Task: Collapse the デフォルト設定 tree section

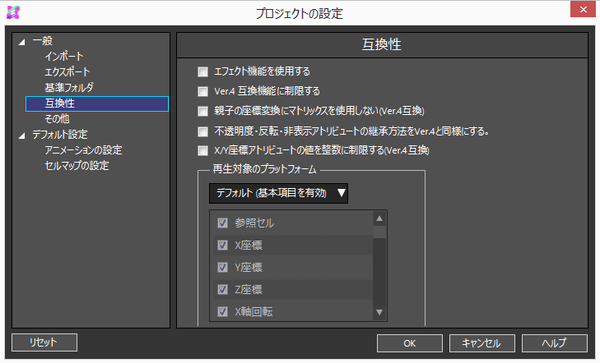Action: 22,135
